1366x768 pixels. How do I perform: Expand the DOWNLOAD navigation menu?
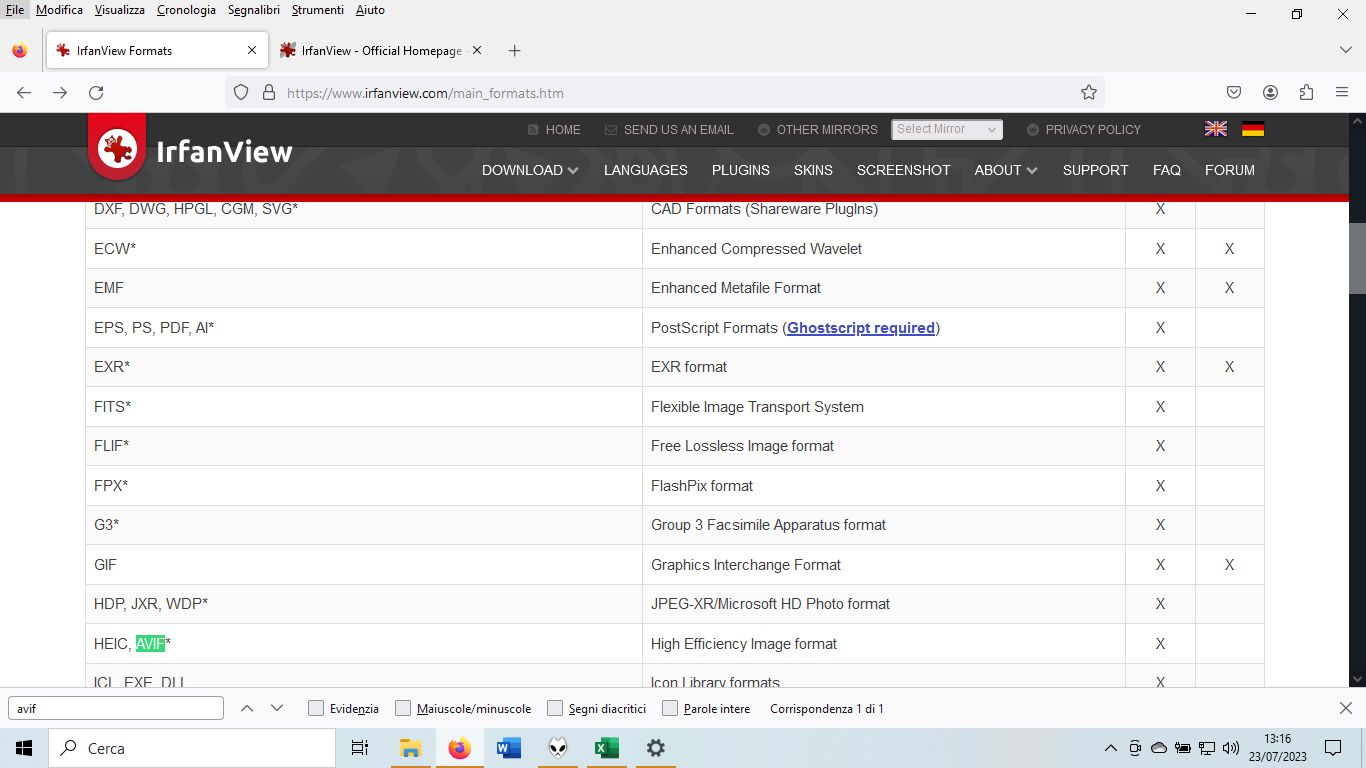tap(530, 170)
